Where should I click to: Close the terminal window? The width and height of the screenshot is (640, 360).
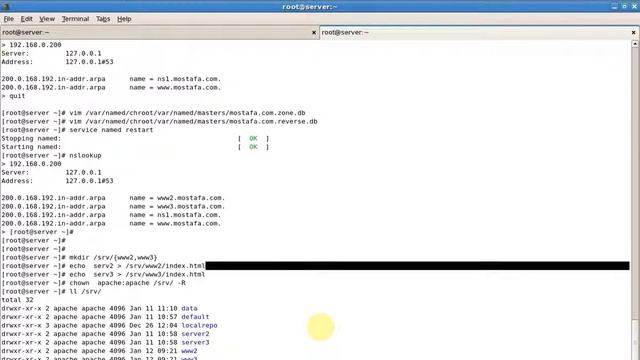634,7
